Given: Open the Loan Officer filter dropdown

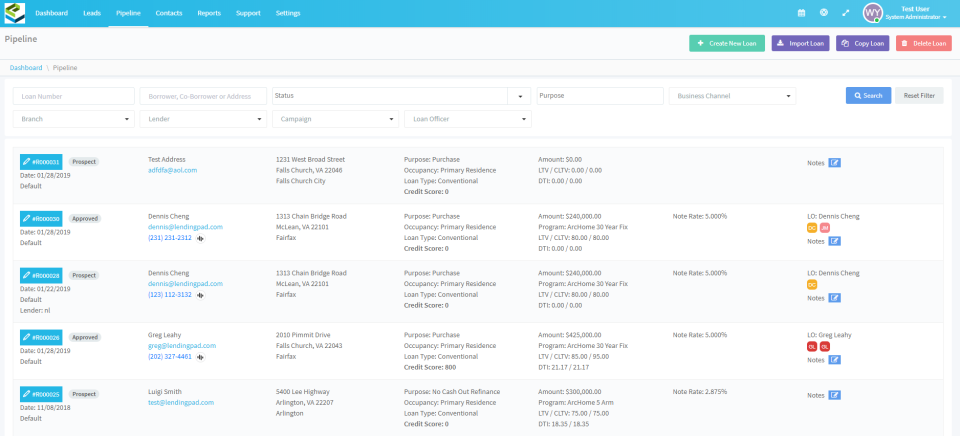Looking at the screenshot, I should click(x=468, y=119).
